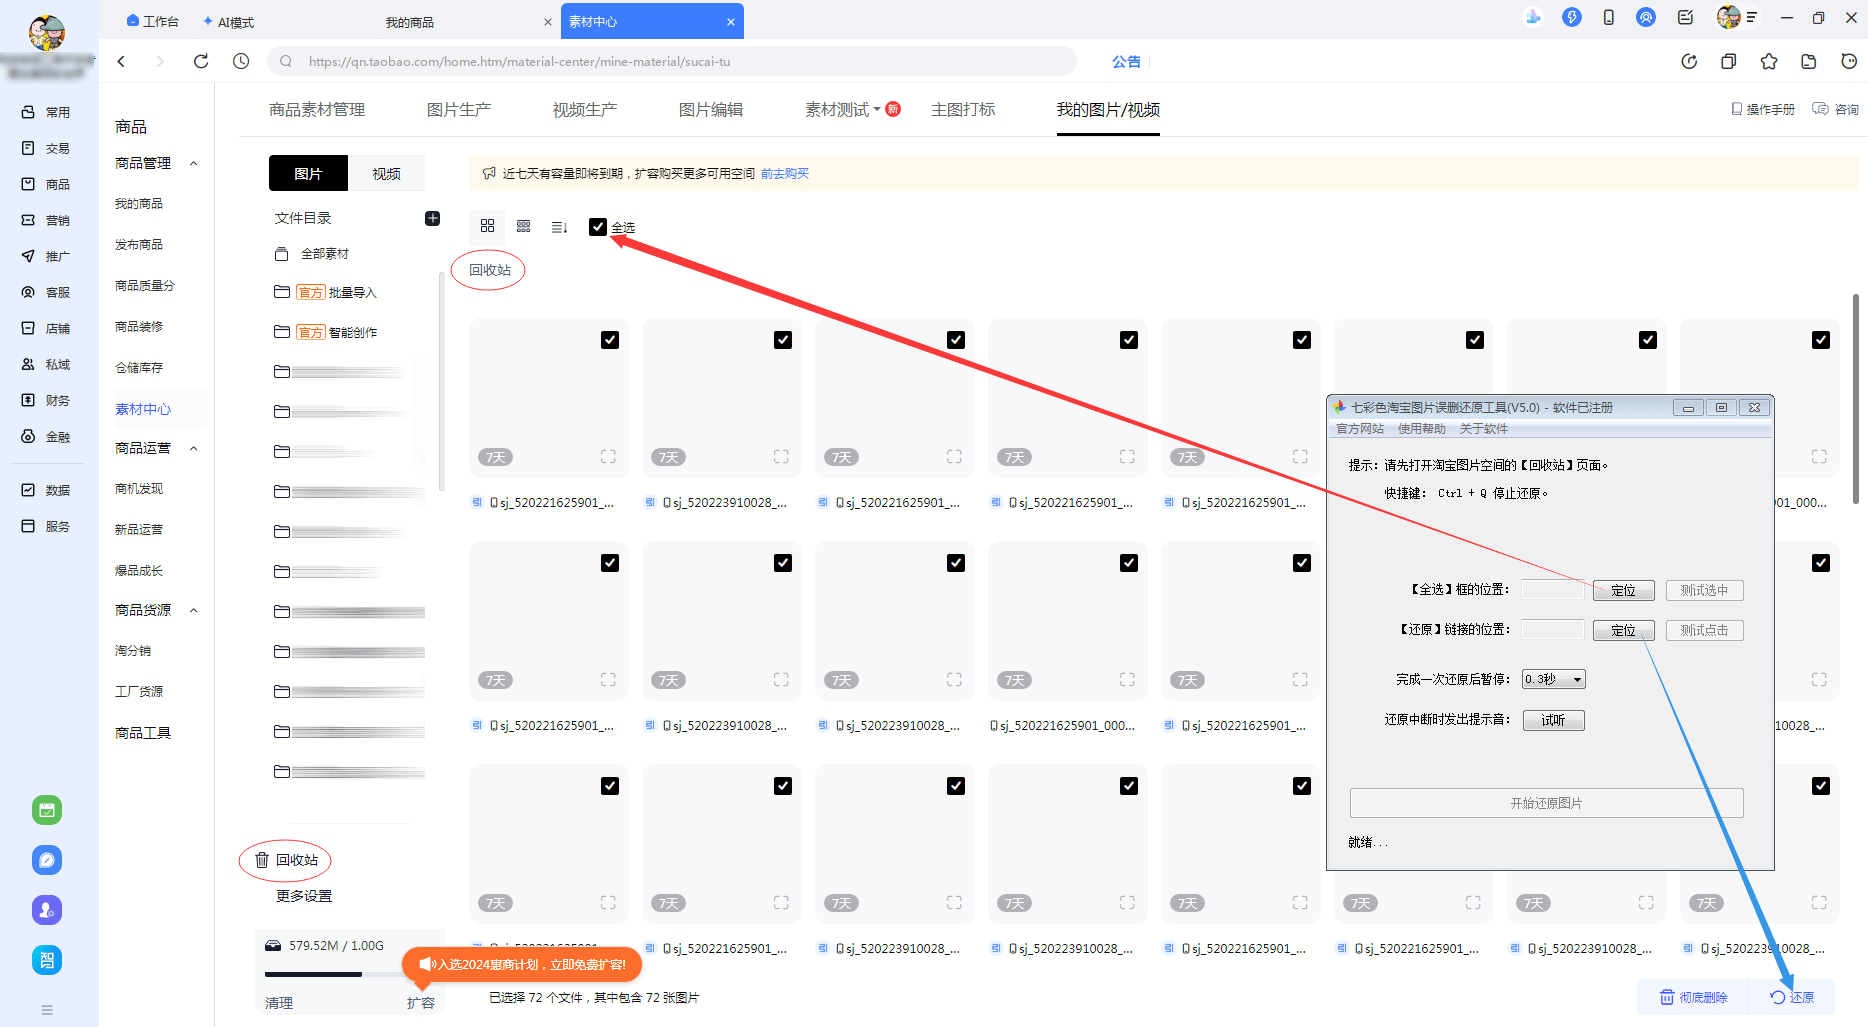This screenshot has width=1868, height=1027.
Task: Switch to small grid view icon
Action: click(x=523, y=226)
